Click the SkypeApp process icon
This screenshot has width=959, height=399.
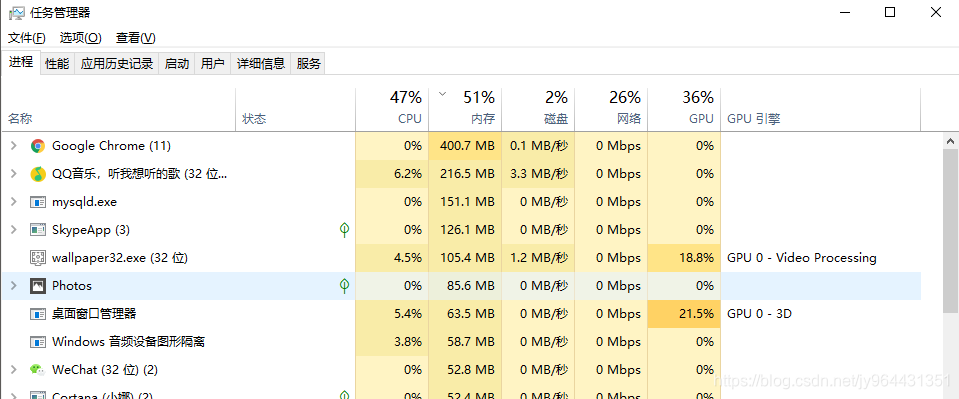[38, 230]
